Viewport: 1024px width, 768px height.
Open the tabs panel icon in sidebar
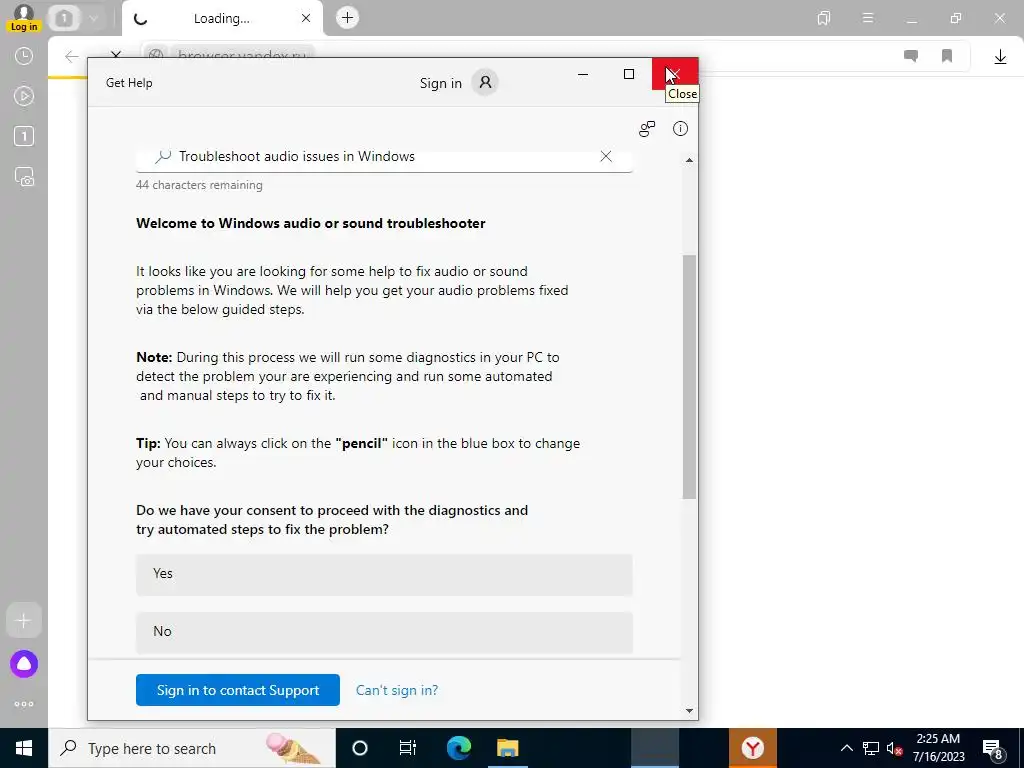[24, 136]
